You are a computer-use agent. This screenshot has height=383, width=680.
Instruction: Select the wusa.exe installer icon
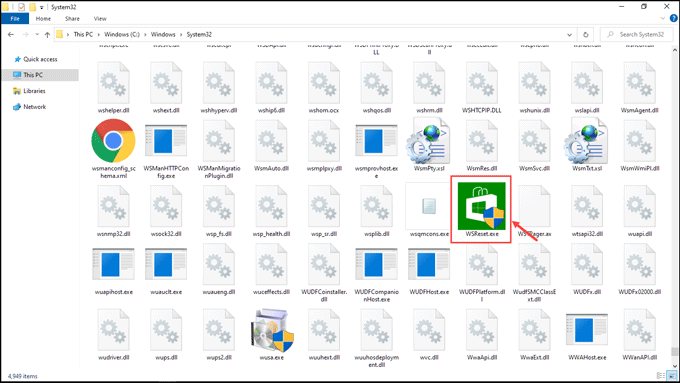pos(272,330)
